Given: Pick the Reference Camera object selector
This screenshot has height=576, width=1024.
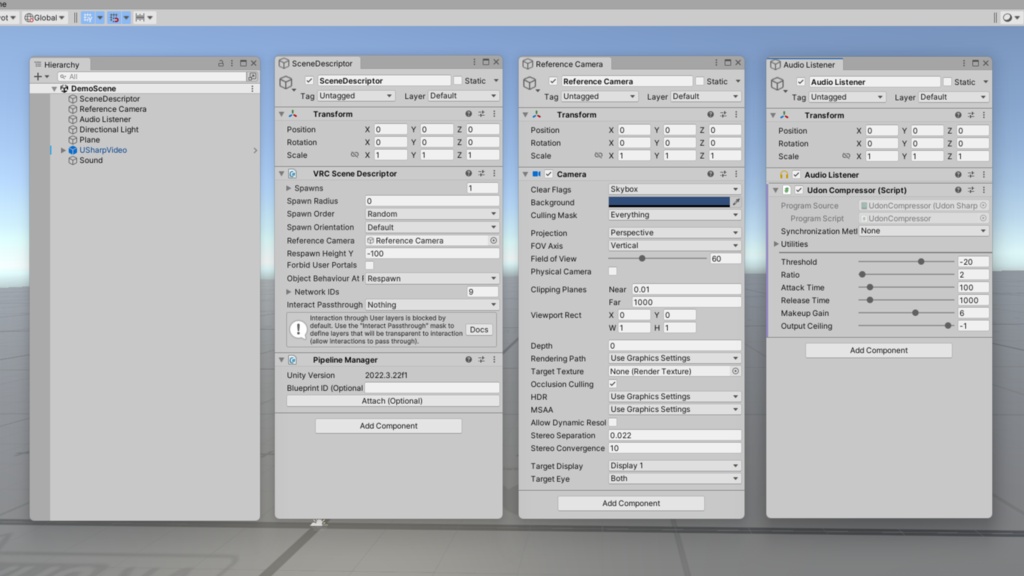Looking at the screenshot, I should (494, 240).
